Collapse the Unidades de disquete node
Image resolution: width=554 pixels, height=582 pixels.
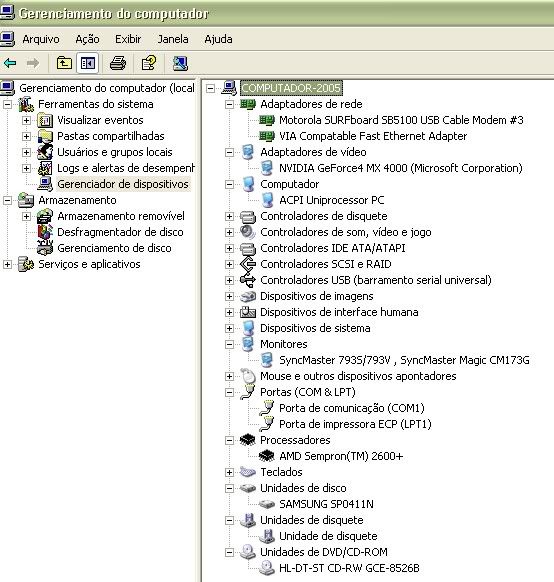click(229, 520)
